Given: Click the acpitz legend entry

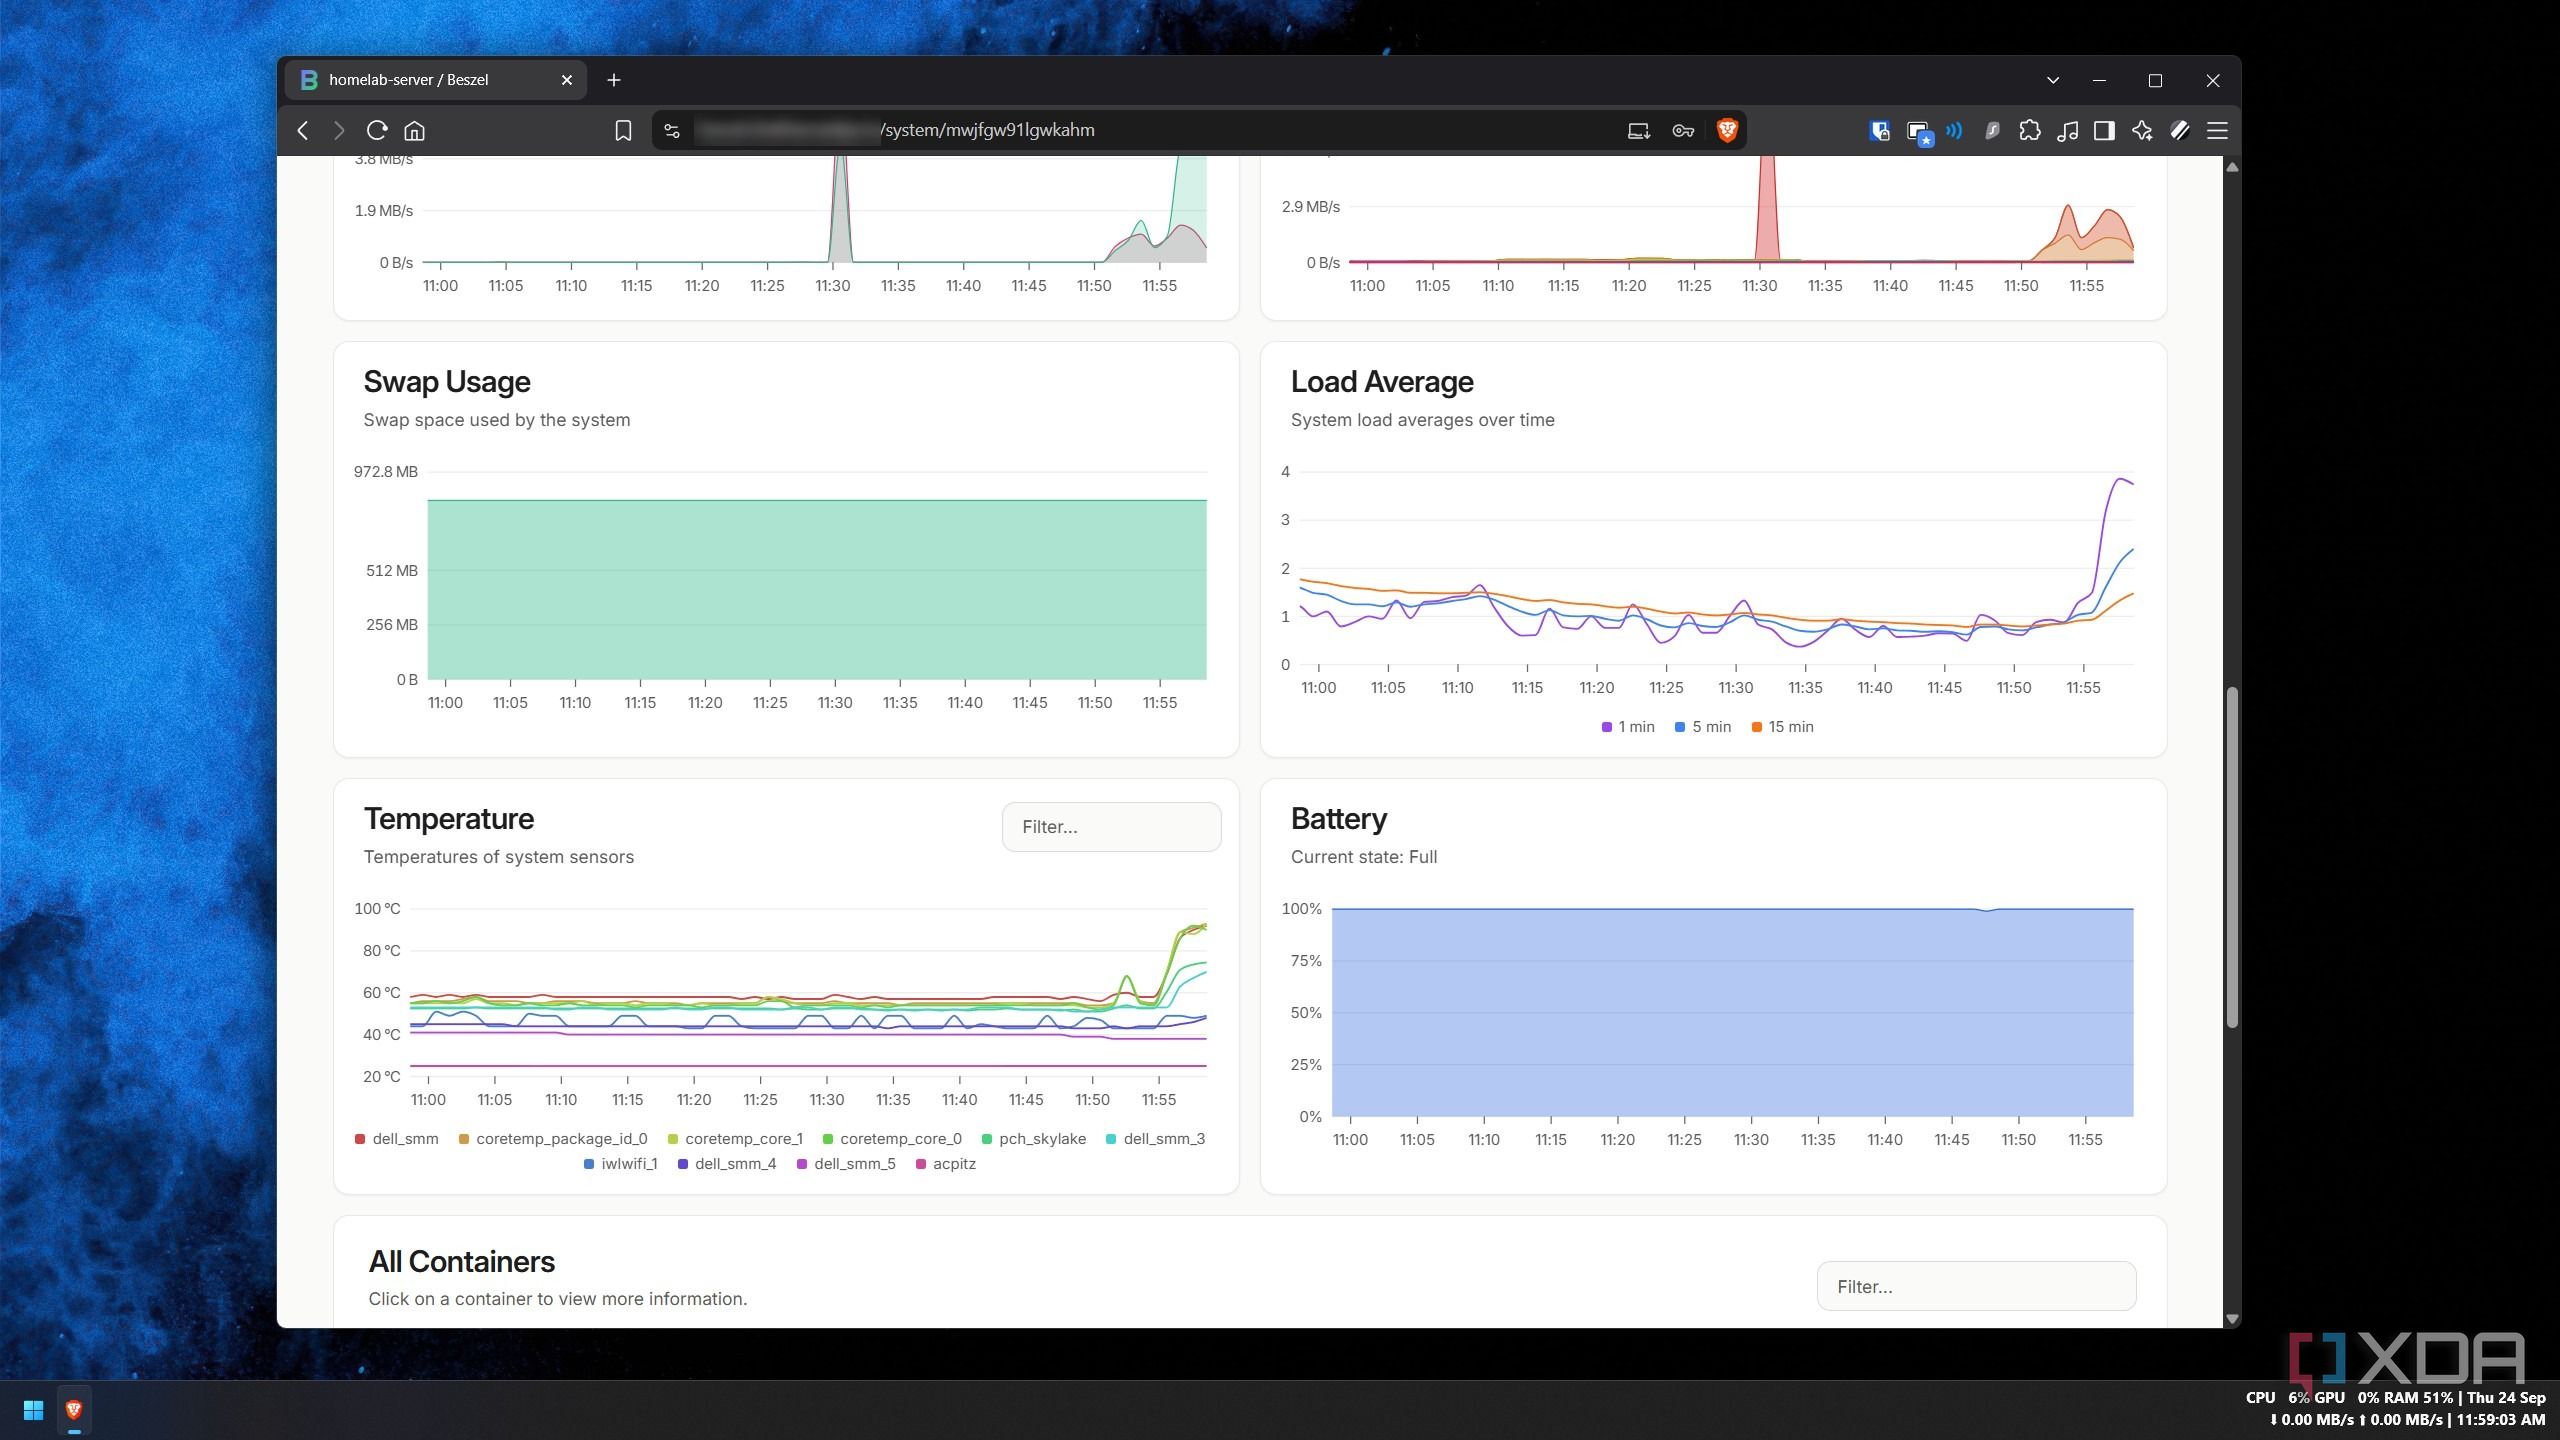Looking at the screenshot, I should click(946, 1164).
